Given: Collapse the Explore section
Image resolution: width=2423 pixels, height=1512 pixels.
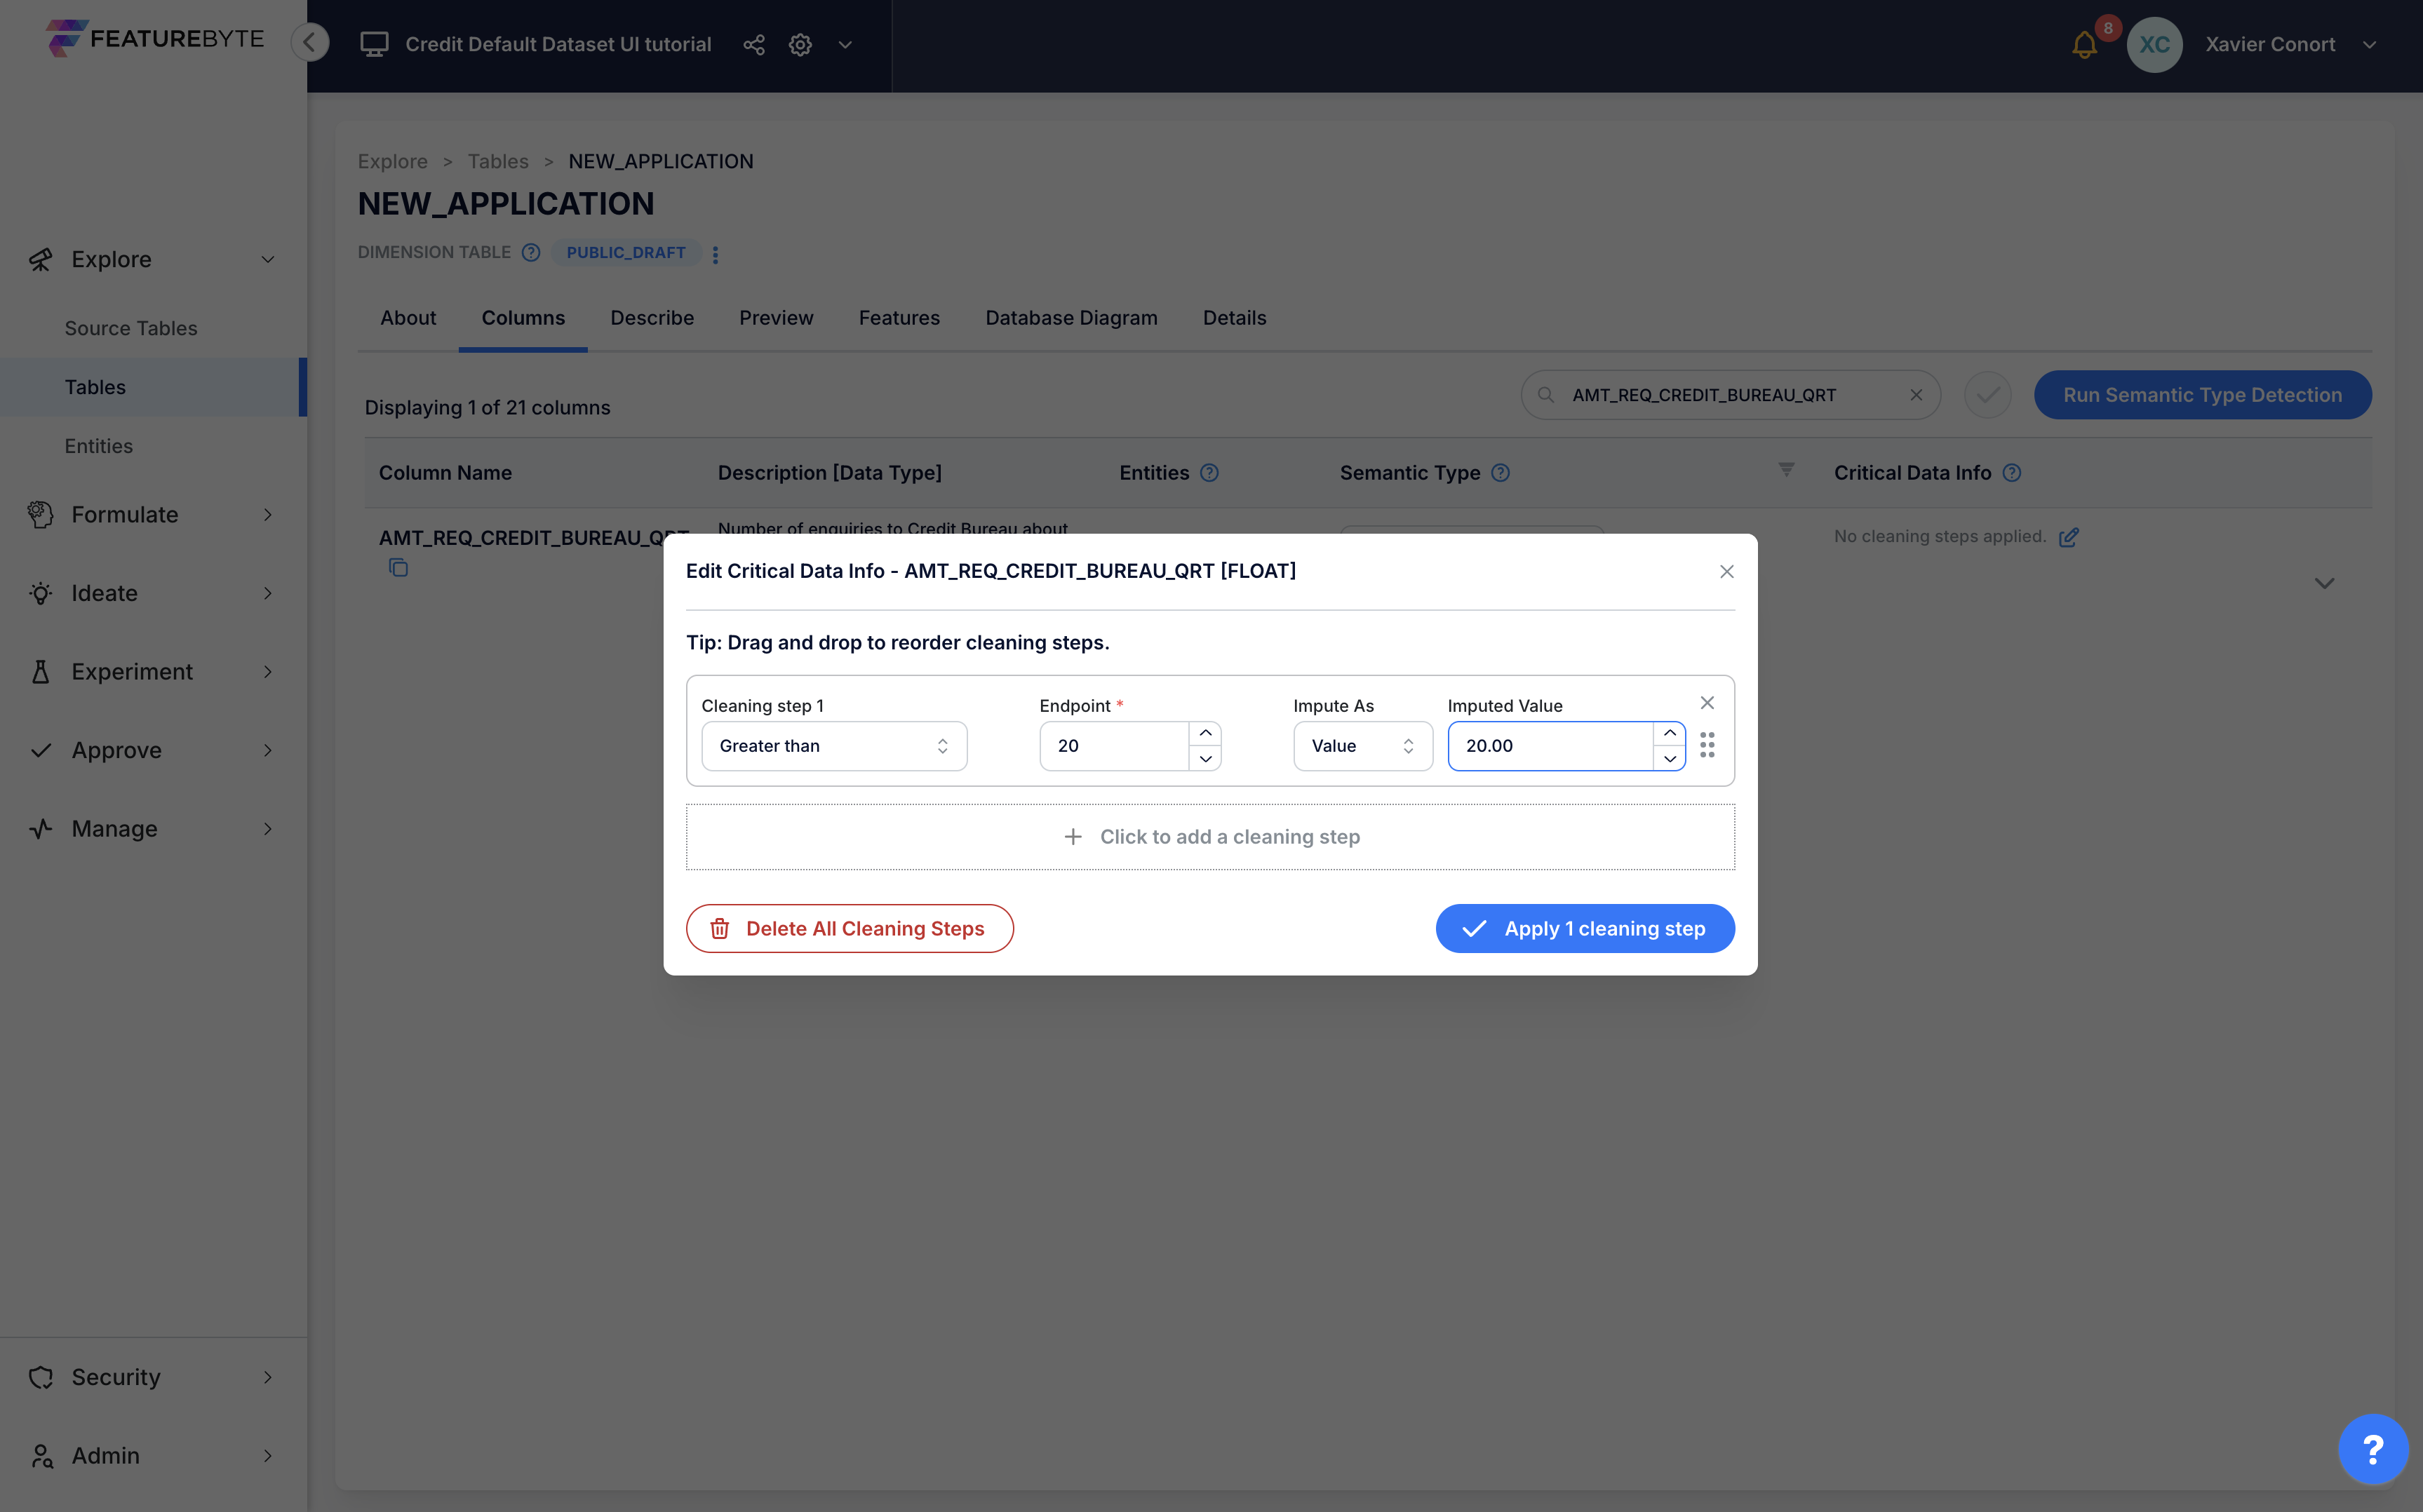Looking at the screenshot, I should pyautogui.click(x=267, y=260).
